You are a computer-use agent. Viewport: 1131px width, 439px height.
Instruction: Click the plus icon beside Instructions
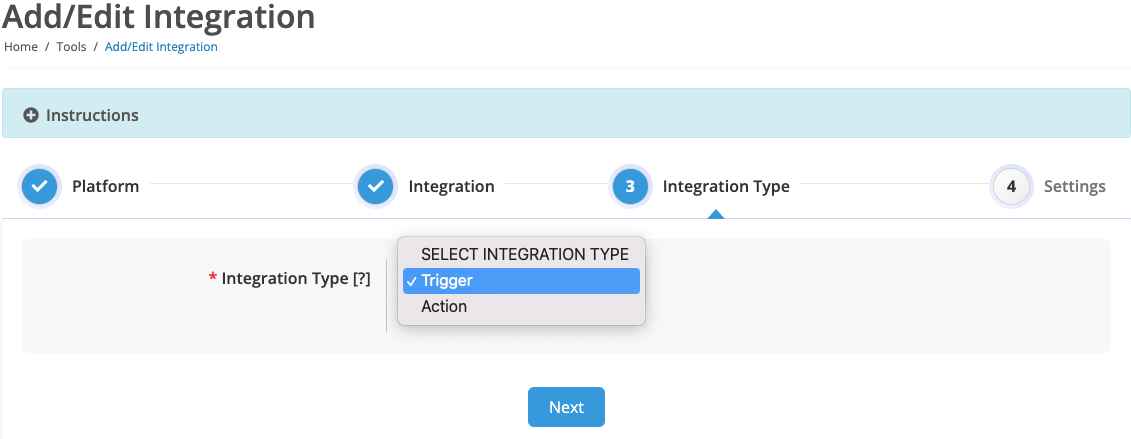tap(30, 115)
